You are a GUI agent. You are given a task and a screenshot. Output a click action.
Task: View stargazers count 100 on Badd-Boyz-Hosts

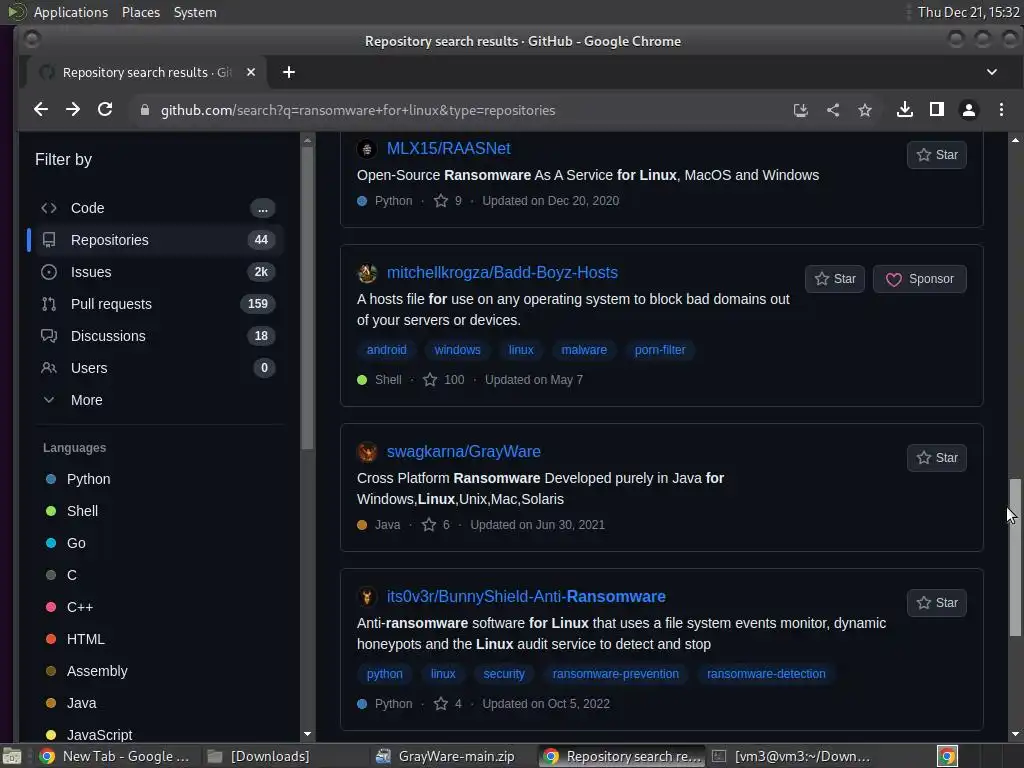444,379
